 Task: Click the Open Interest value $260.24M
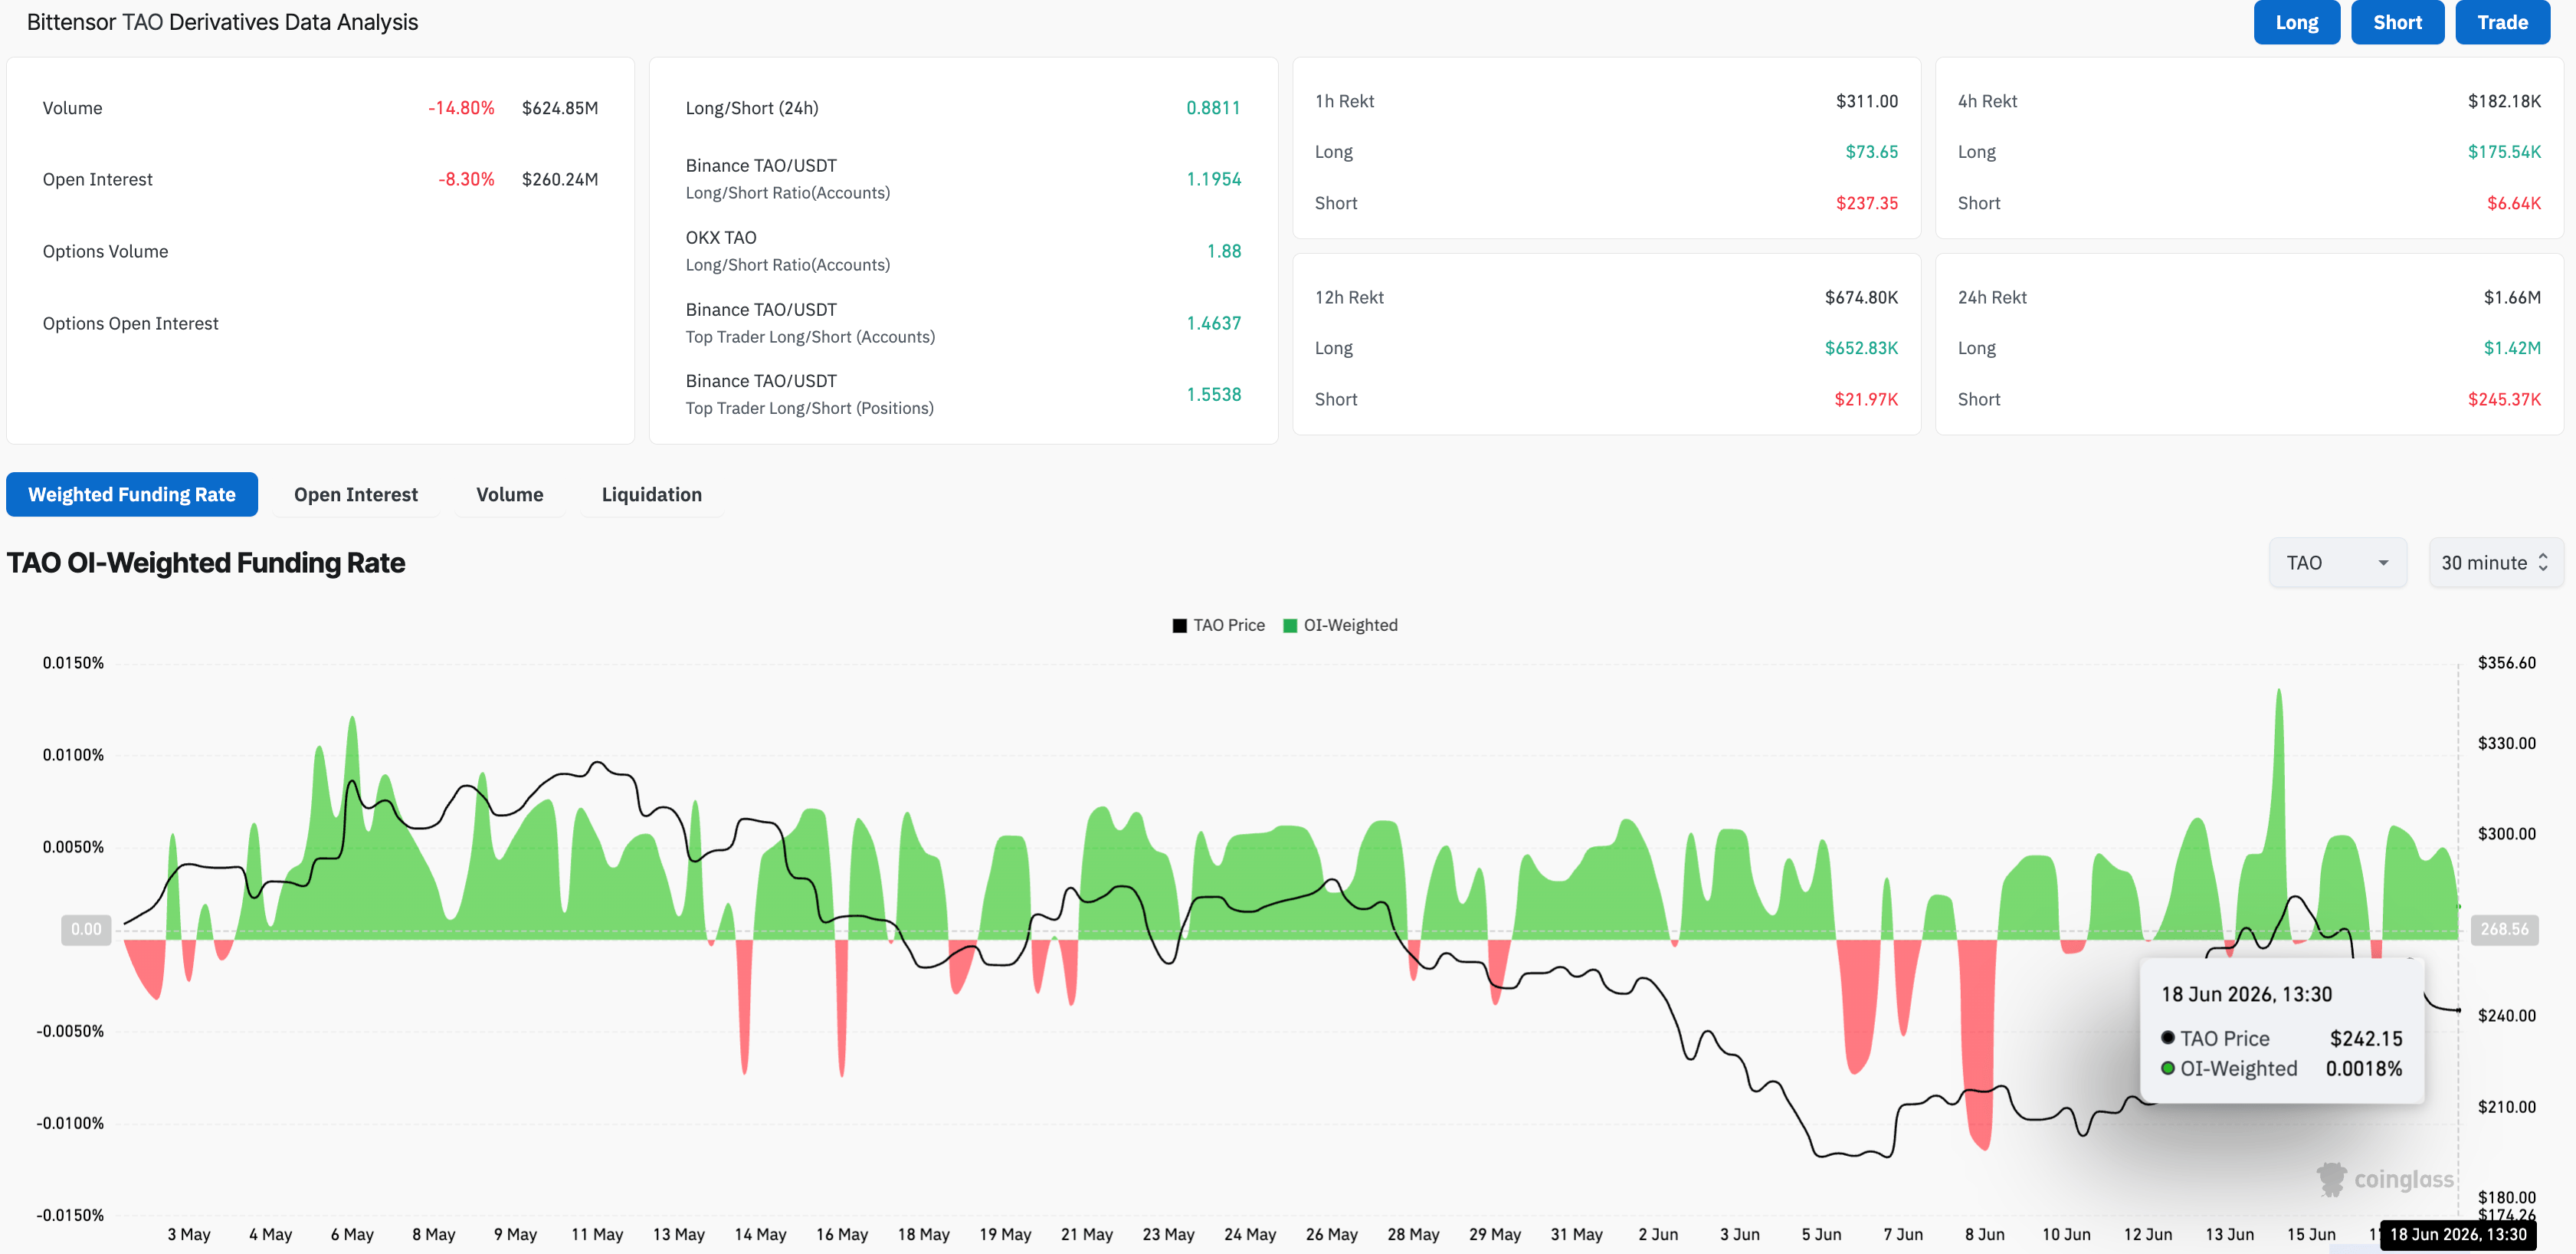pyautogui.click(x=560, y=179)
